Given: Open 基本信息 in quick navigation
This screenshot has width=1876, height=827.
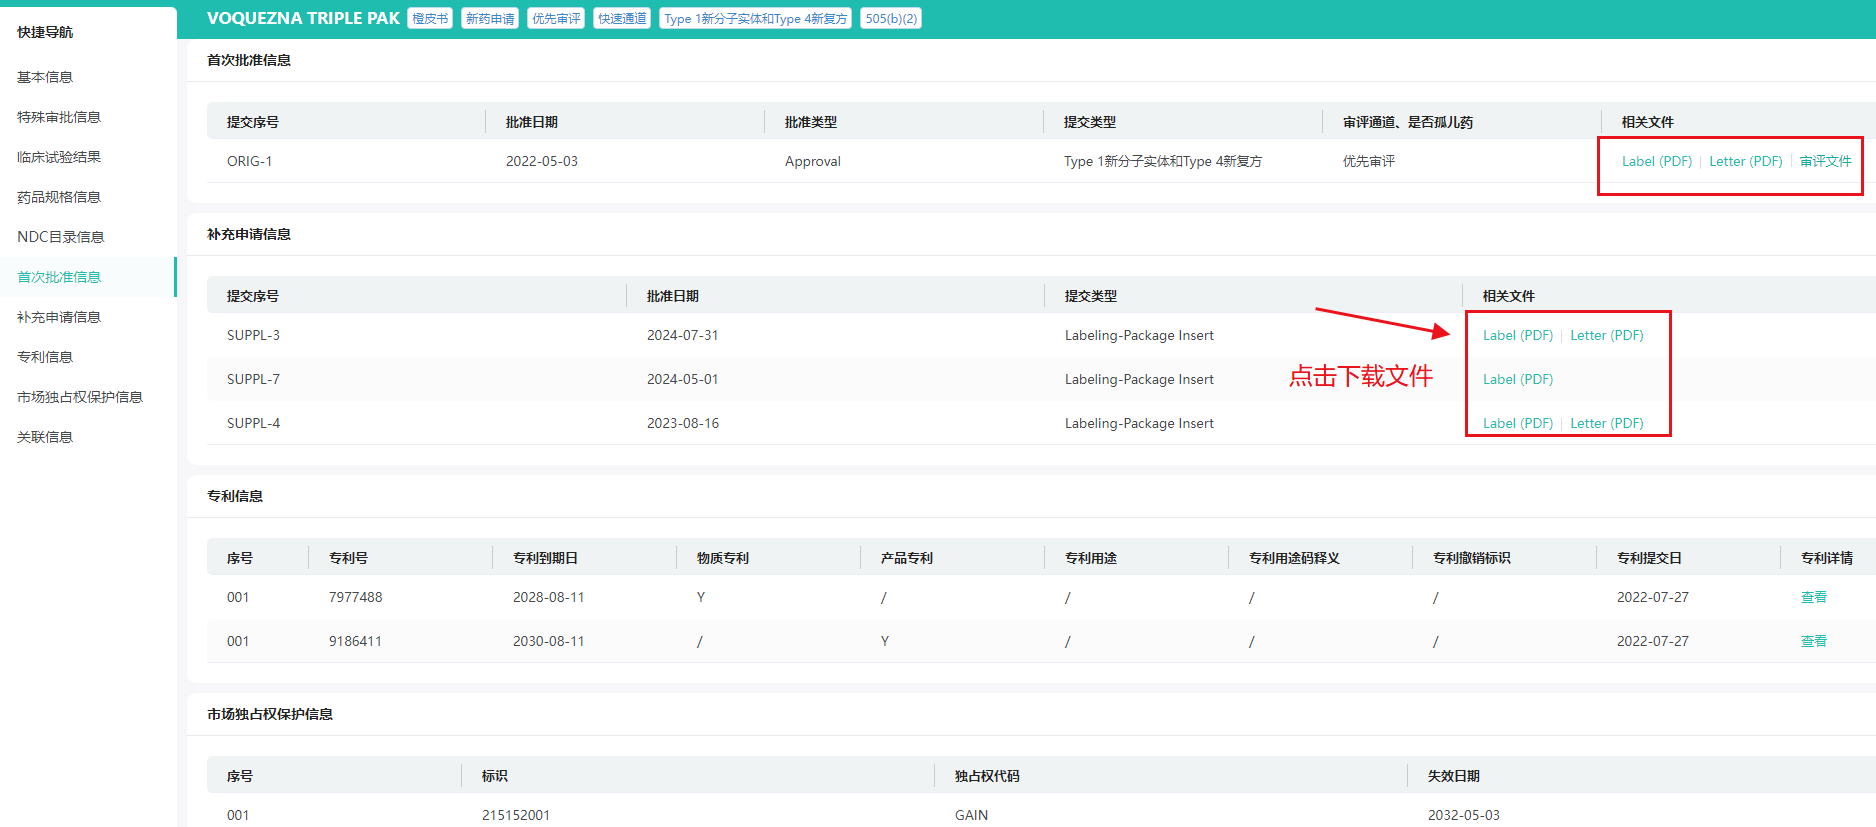Looking at the screenshot, I should (x=45, y=77).
